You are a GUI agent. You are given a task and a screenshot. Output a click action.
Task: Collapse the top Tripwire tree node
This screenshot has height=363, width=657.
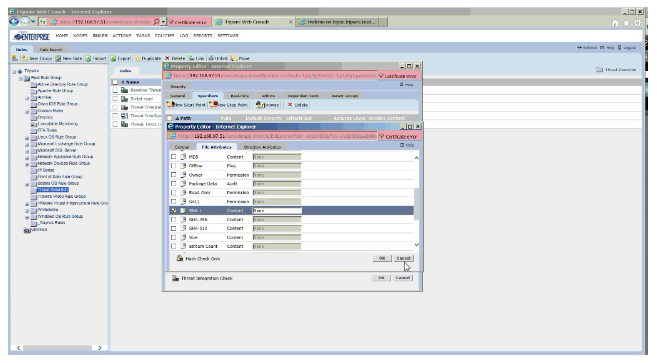pyautogui.click(x=14, y=71)
